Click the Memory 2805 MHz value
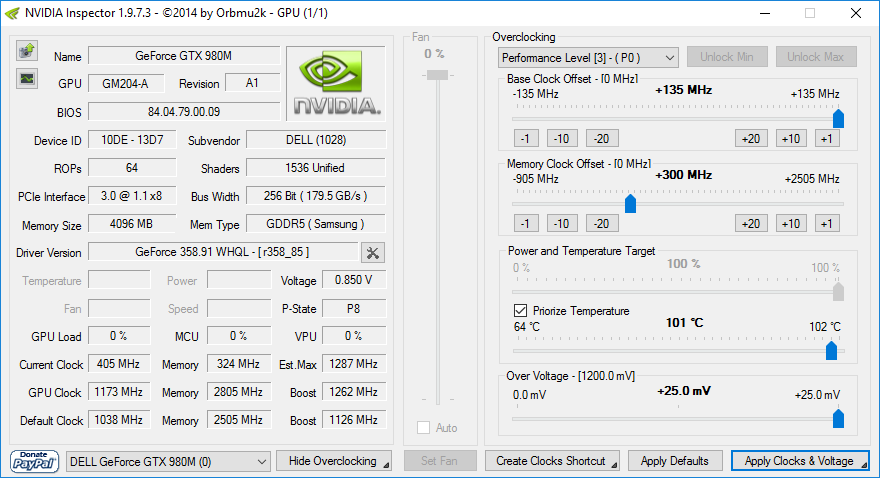The height and width of the screenshot is (478, 880). tap(239, 392)
